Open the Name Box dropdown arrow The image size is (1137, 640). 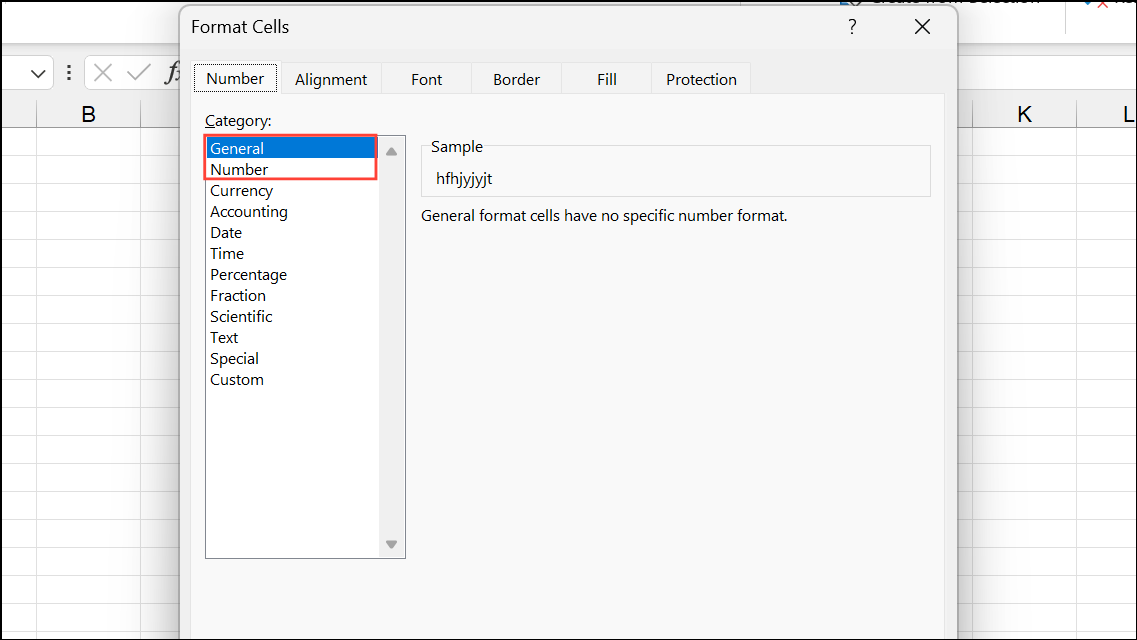tap(38, 72)
